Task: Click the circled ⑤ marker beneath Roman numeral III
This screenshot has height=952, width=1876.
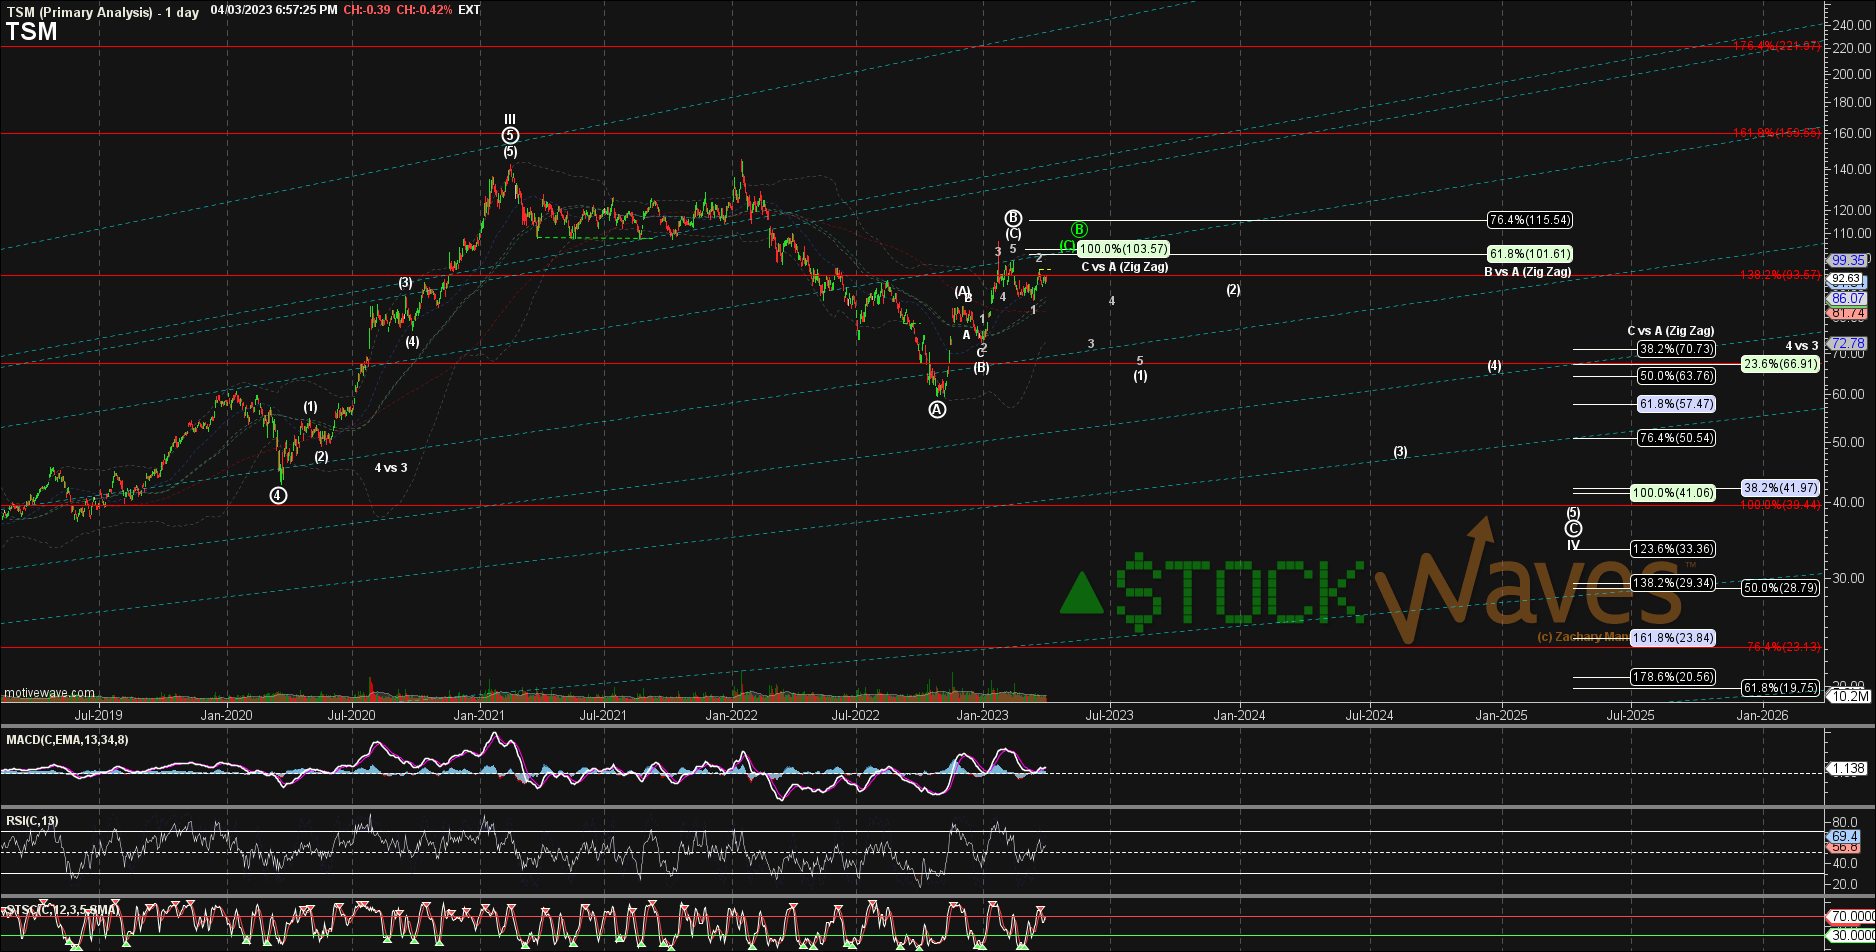Action: [511, 133]
